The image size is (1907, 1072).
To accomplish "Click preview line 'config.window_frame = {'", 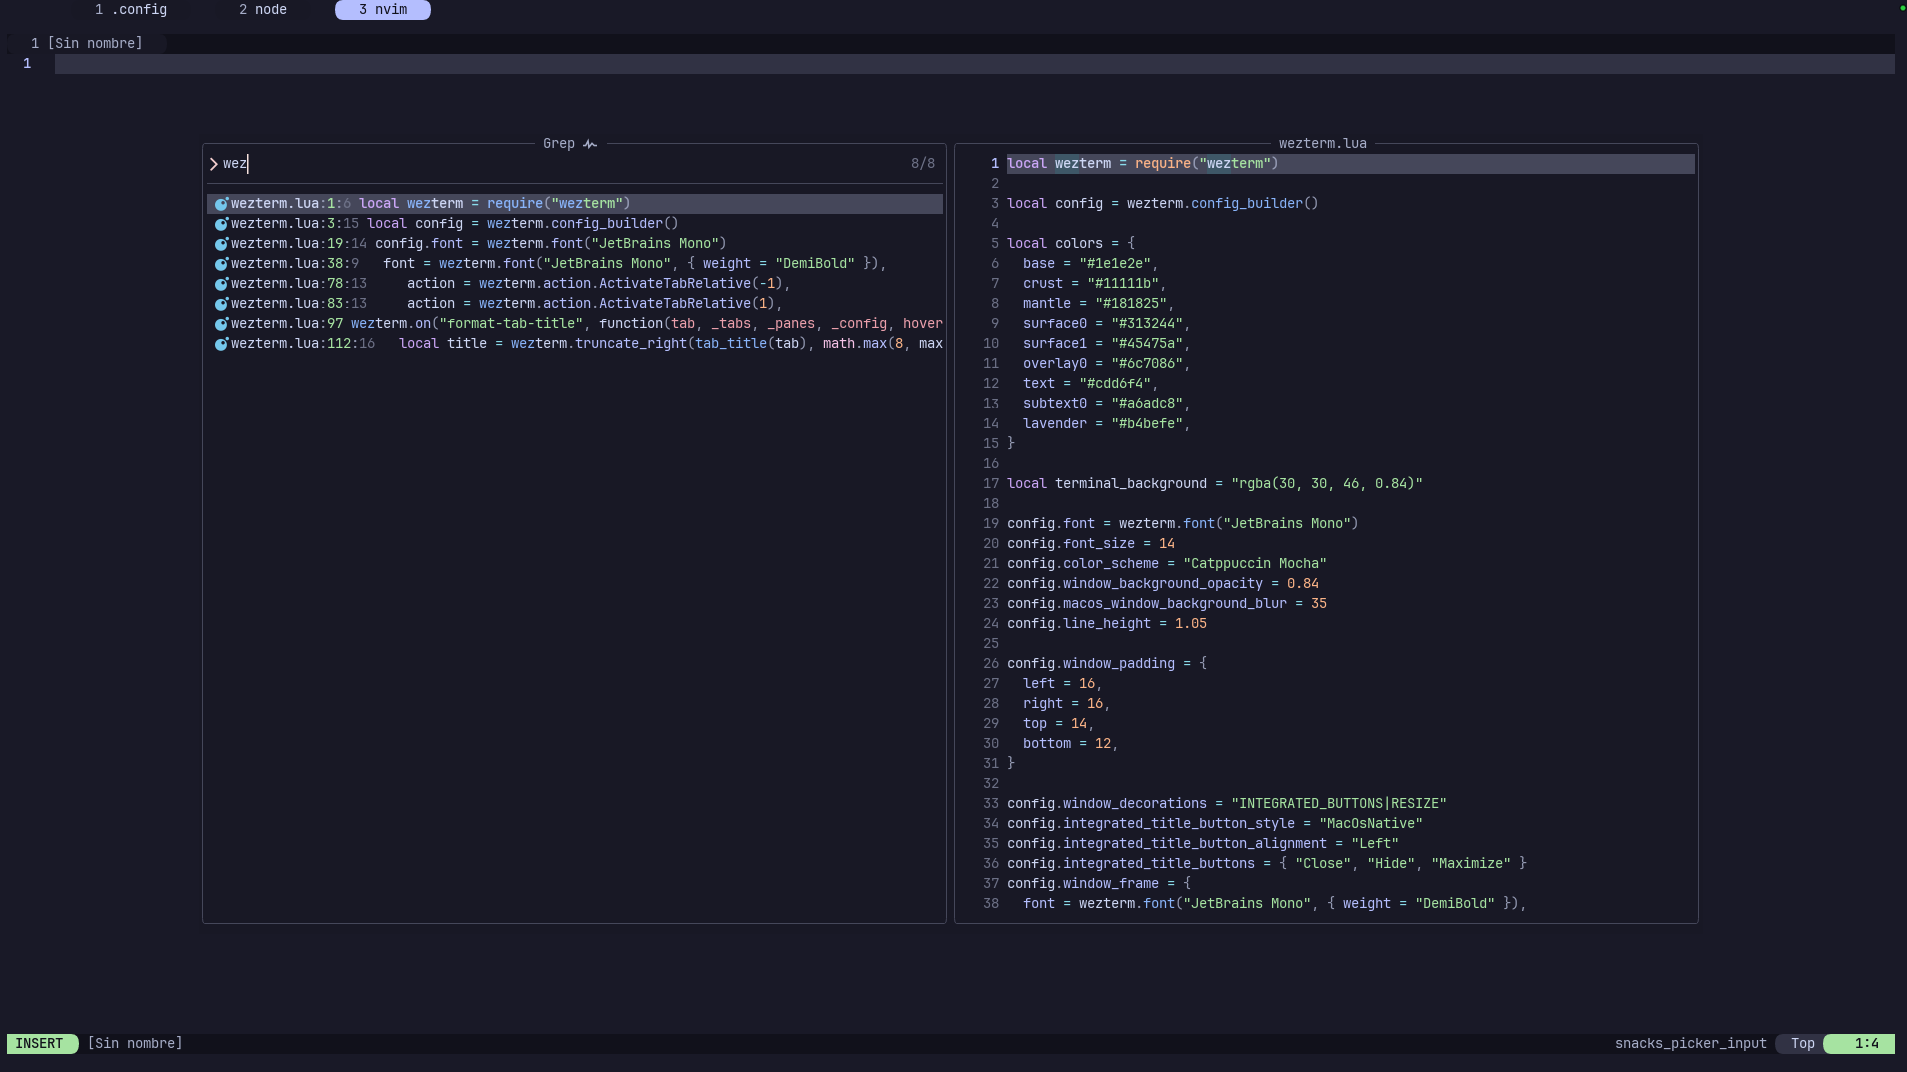I will [1099, 884].
